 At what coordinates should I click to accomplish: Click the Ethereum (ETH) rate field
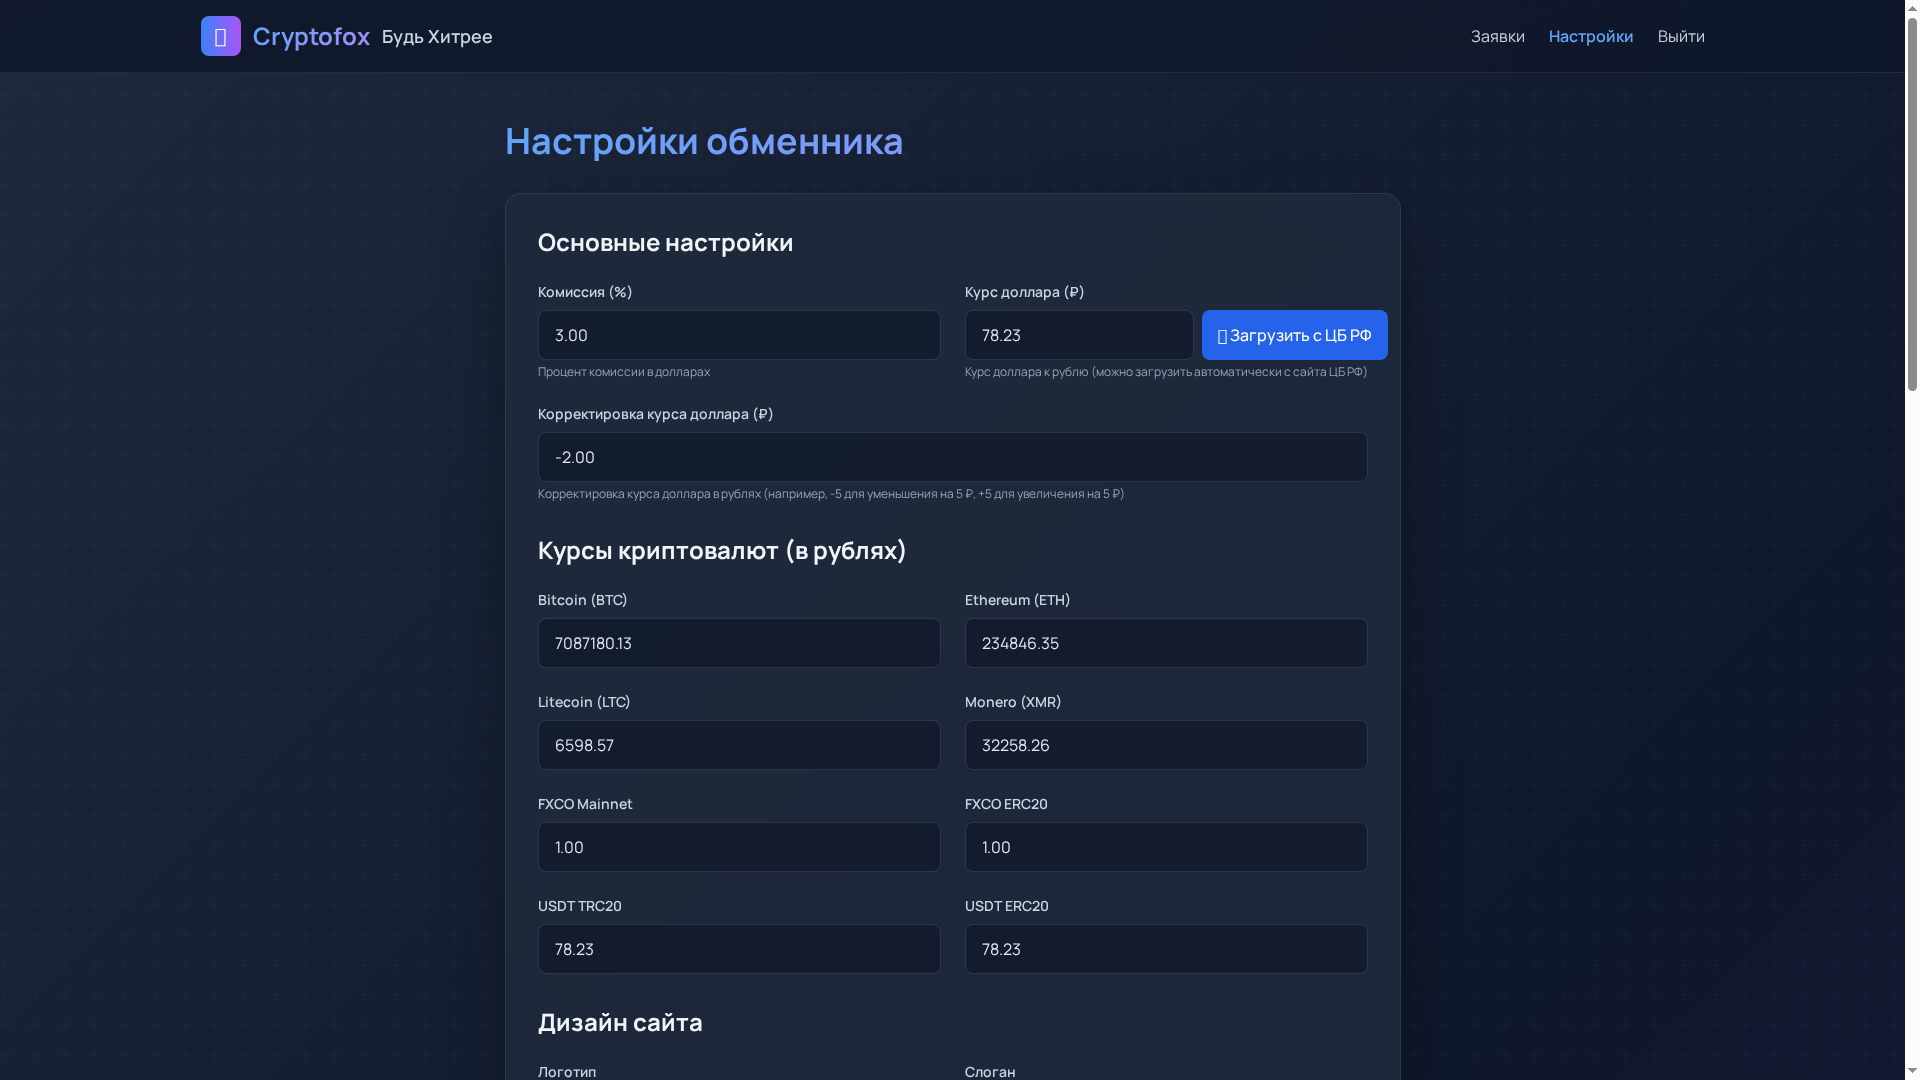(x=1165, y=643)
